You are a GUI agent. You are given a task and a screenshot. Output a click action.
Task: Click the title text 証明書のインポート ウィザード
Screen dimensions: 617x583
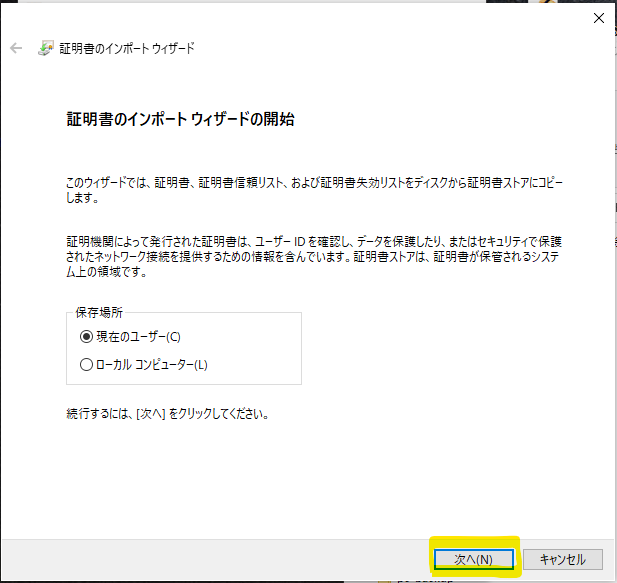click(x=127, y=48)
